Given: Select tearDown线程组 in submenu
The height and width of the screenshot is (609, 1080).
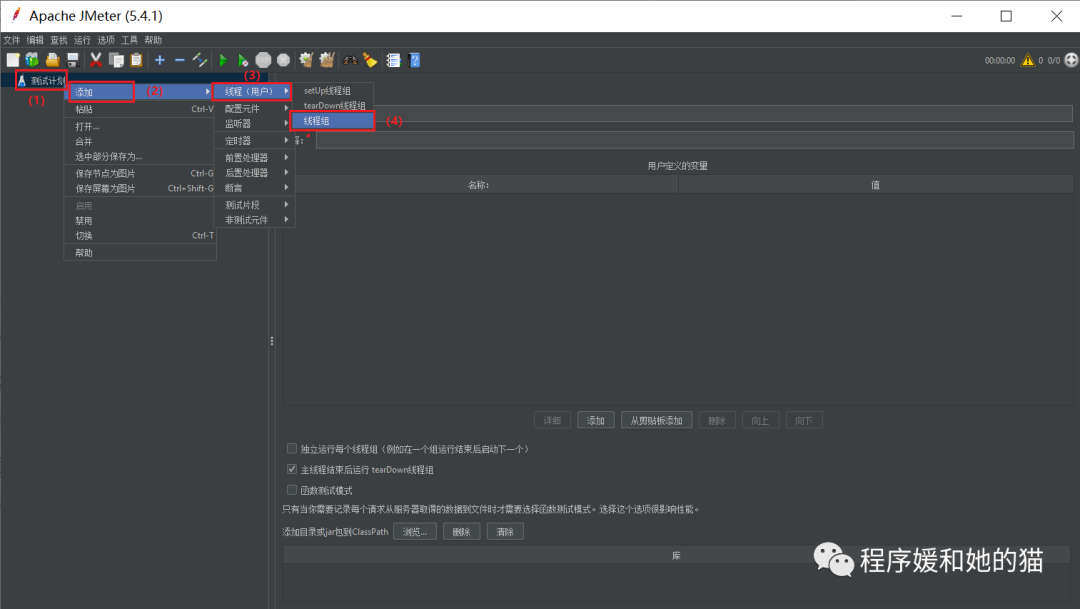Looking at the screenshot, I should [333, 105].
